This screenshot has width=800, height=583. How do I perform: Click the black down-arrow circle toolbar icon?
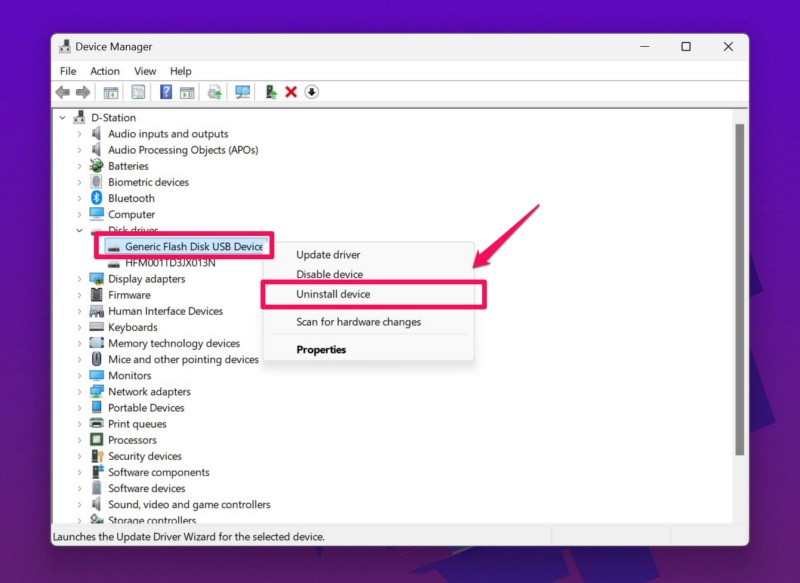311,92
